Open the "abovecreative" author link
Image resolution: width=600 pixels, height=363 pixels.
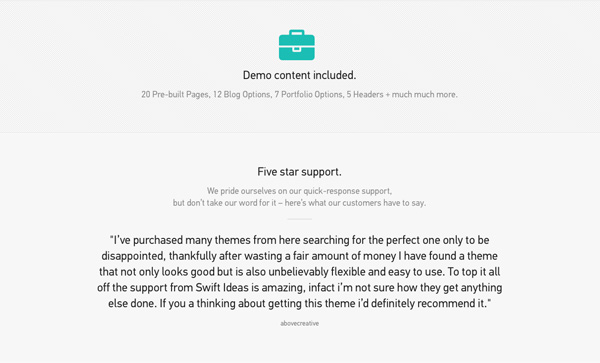(299, 324)
